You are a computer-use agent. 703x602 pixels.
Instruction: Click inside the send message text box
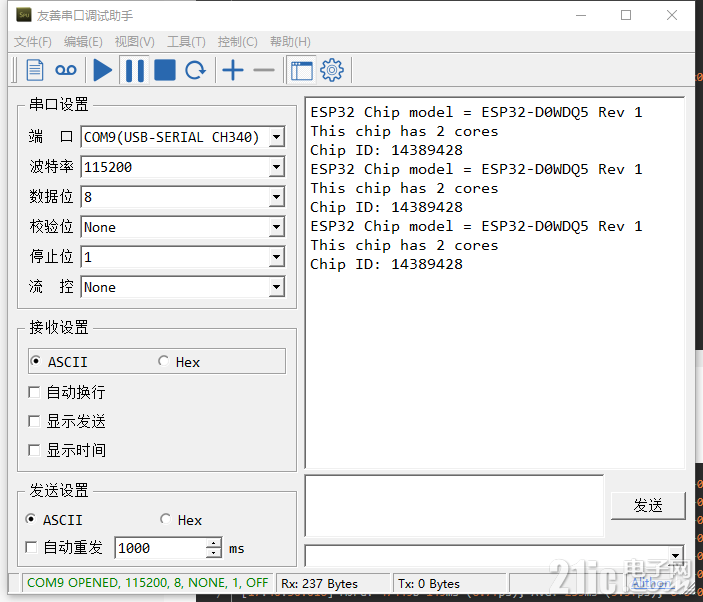pyautogui.click(x=454, y=506)
